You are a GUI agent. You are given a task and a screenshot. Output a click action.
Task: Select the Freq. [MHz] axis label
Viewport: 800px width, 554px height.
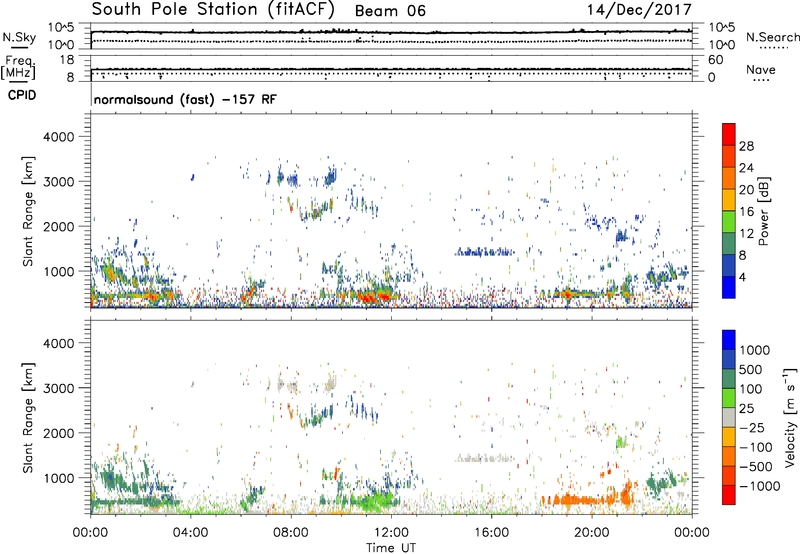[x=18, y=68]
